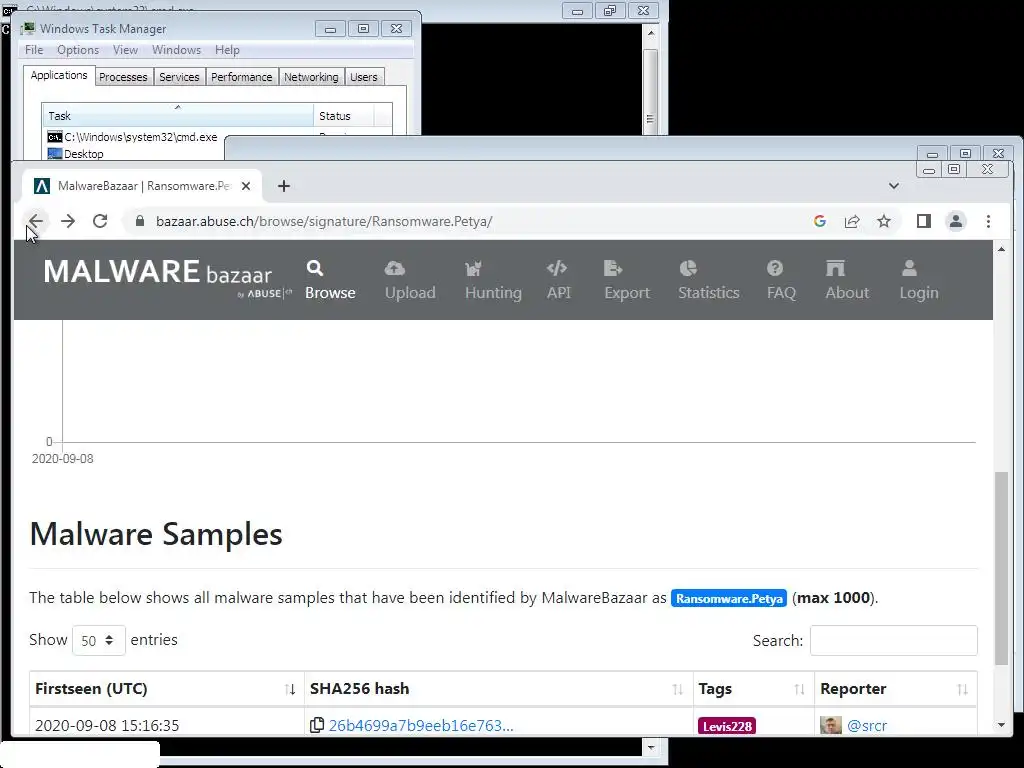
Task: Open the browser profile avatar
Action: click(x=956, y=221)
